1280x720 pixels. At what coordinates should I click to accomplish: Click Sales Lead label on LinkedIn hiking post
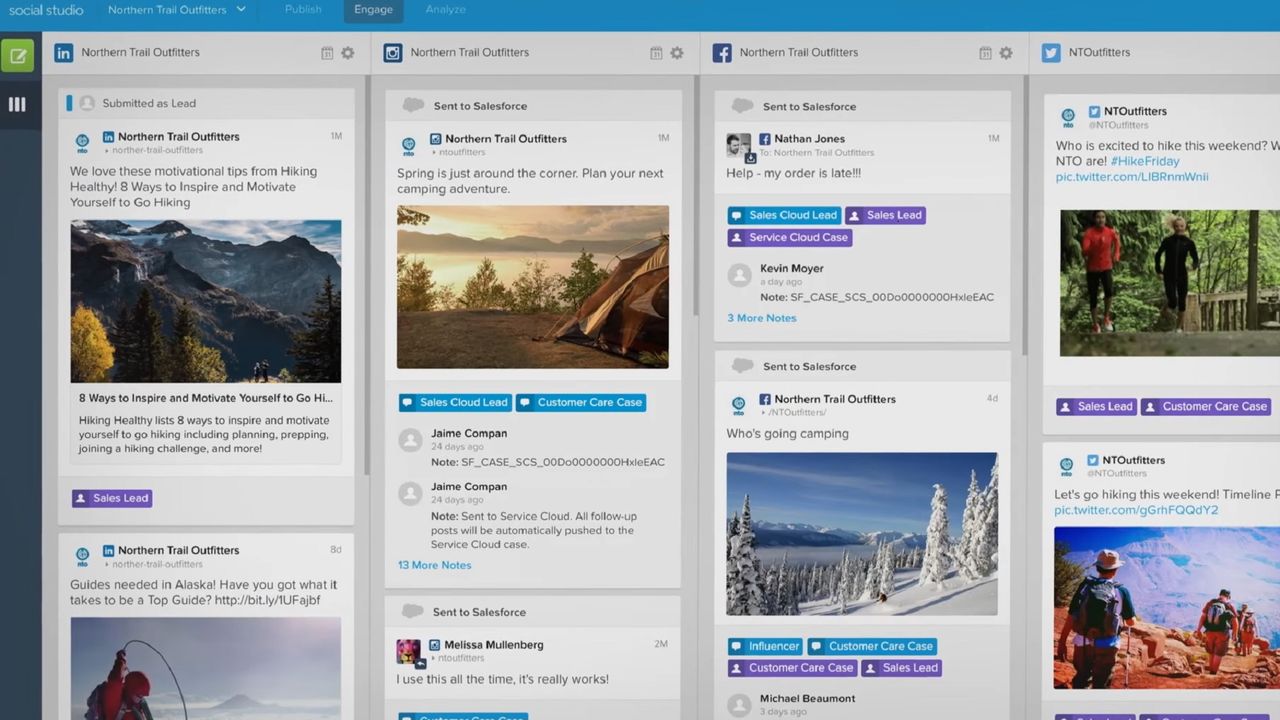(112, 498)
